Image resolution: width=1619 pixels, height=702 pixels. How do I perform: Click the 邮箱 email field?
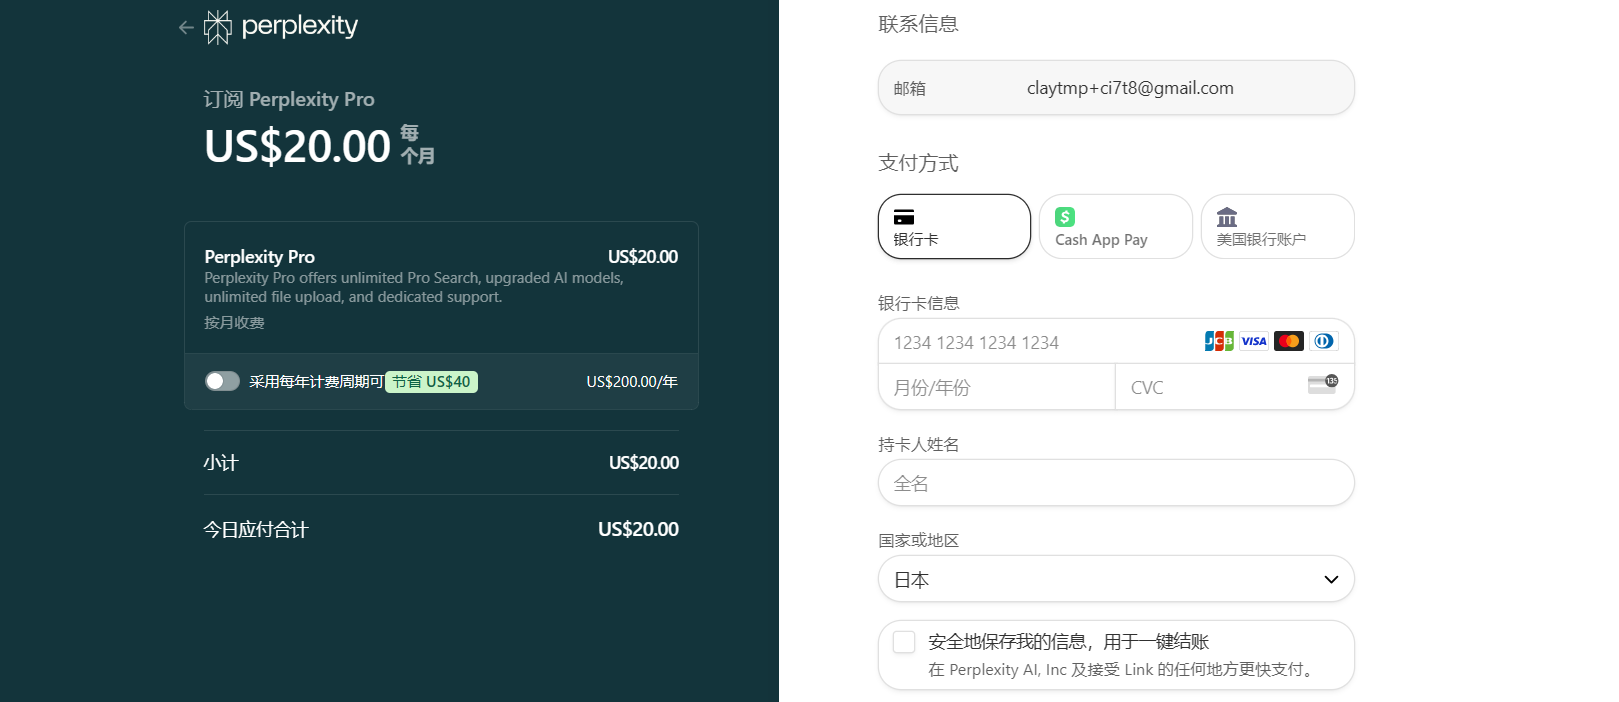pyautogui.click(x=1116, y=88)
